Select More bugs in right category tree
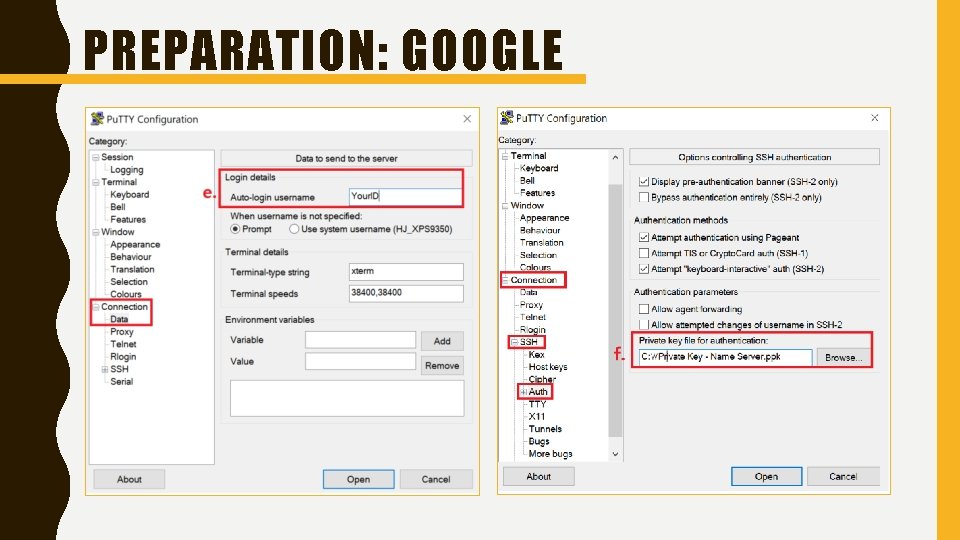This screenshot has height=540, width=960. point(550,454)
